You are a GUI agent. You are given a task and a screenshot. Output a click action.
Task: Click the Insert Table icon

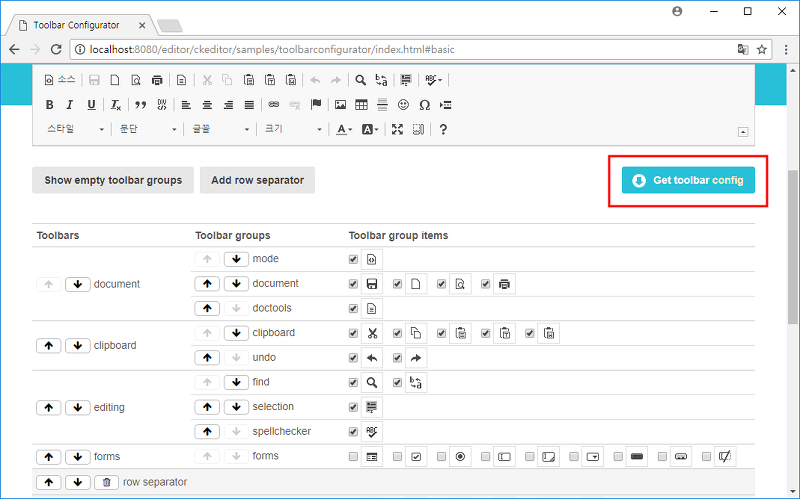click(361, 105)
